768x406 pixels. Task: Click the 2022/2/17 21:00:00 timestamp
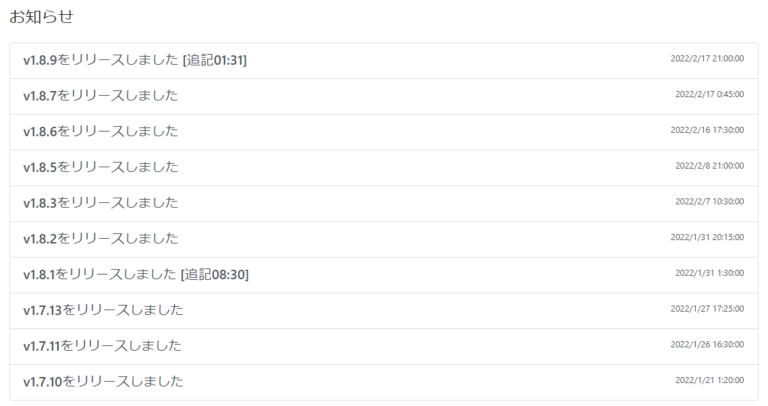pyautogui.click(x=707, y=58)
